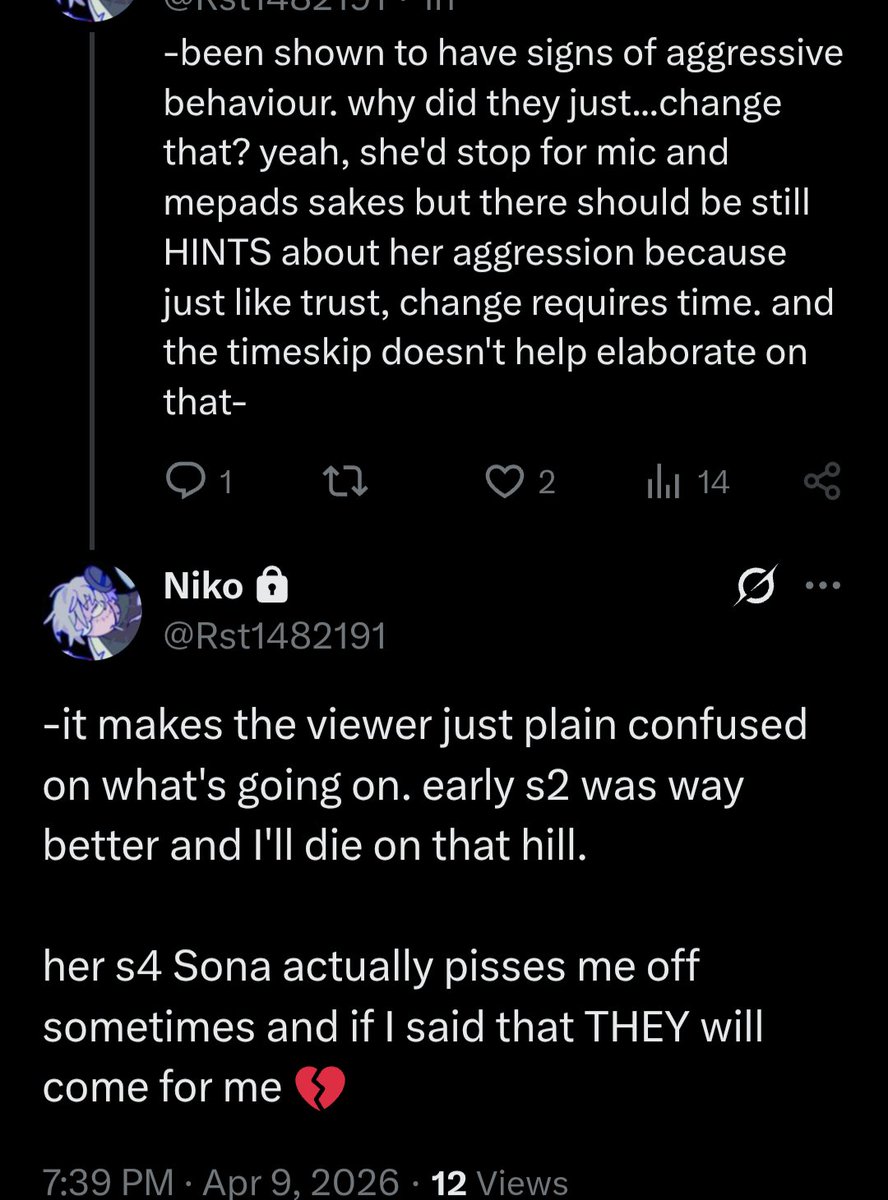Open view analytics bar chart icon
888x1200 pixels.
tap(663, 483)
